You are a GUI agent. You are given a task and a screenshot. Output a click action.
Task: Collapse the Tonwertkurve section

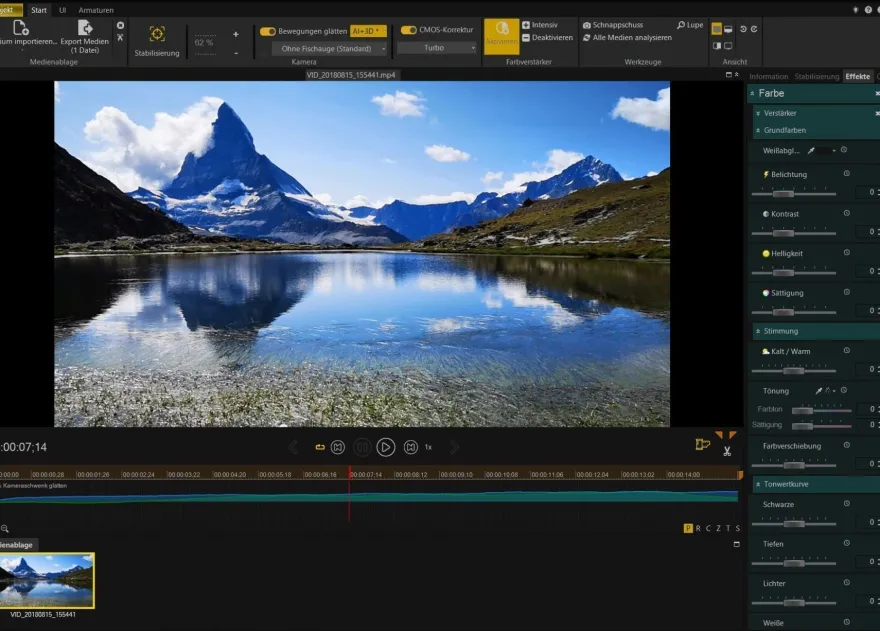(x=758, y=484)
